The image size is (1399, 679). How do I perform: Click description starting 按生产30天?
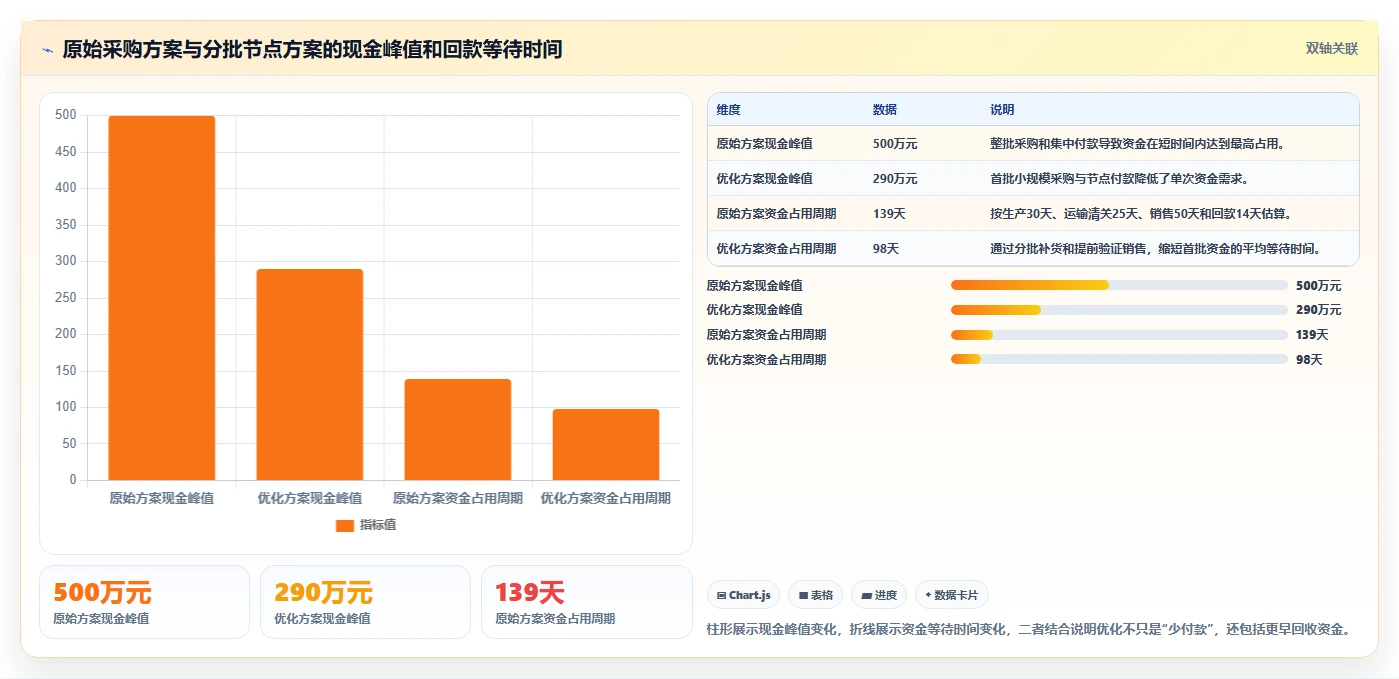pyautogui.click(x=1141, y=214)
